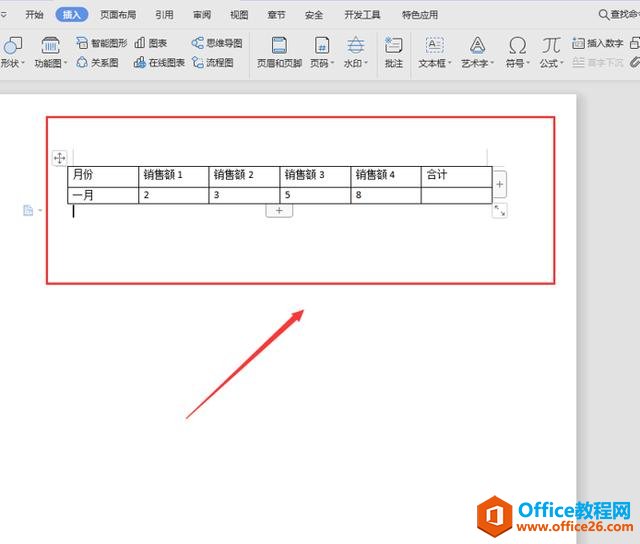Click the 文本框 text box icon
640x544 pixels.
pos(435,45)
